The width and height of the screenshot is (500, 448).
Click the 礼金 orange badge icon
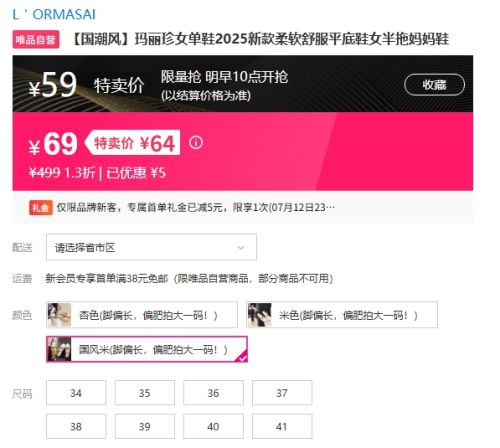pyautogui.click(x=41, y=208)
